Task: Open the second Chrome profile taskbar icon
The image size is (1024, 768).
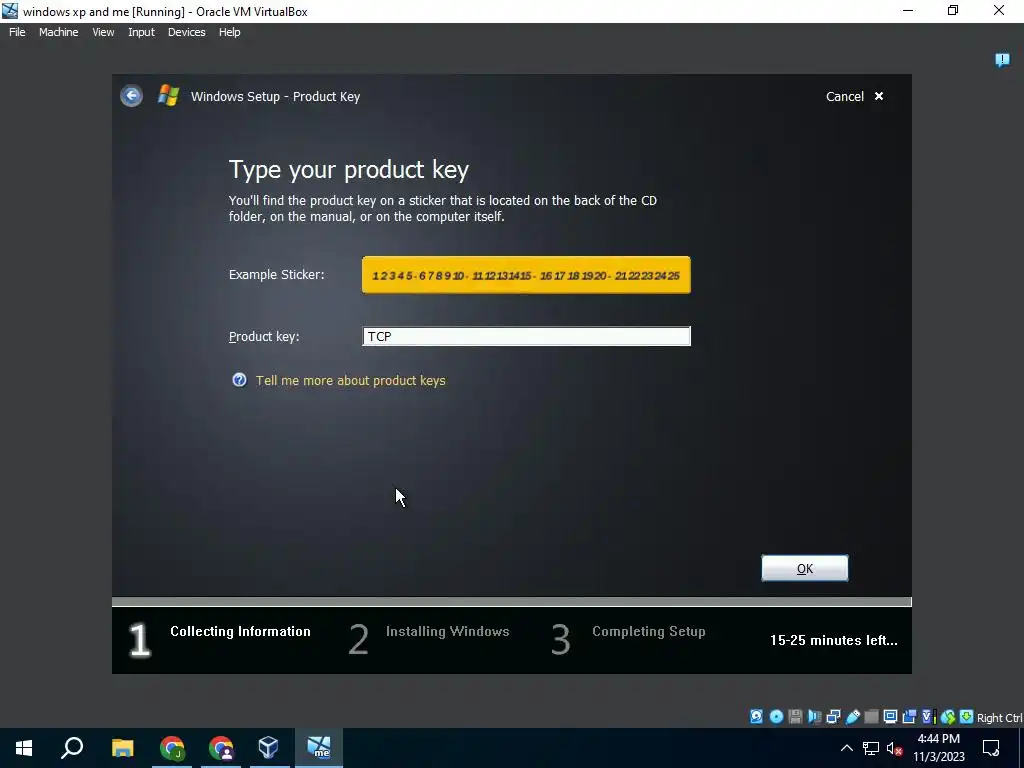Action: point(221,748)
